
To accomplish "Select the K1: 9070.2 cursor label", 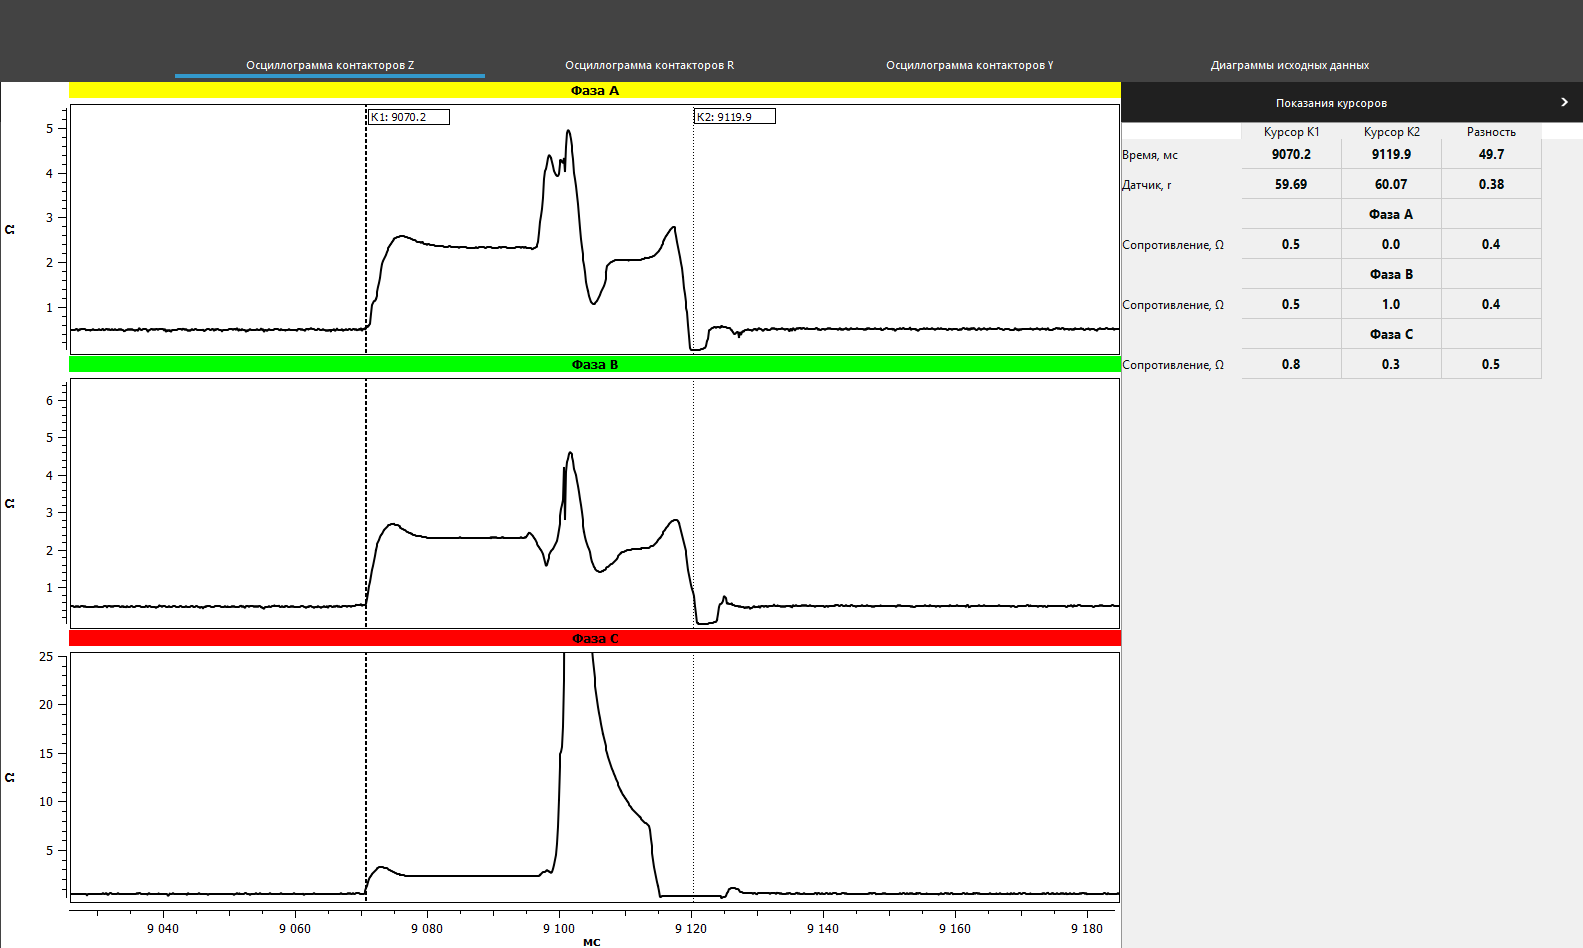I will [408, 117].
